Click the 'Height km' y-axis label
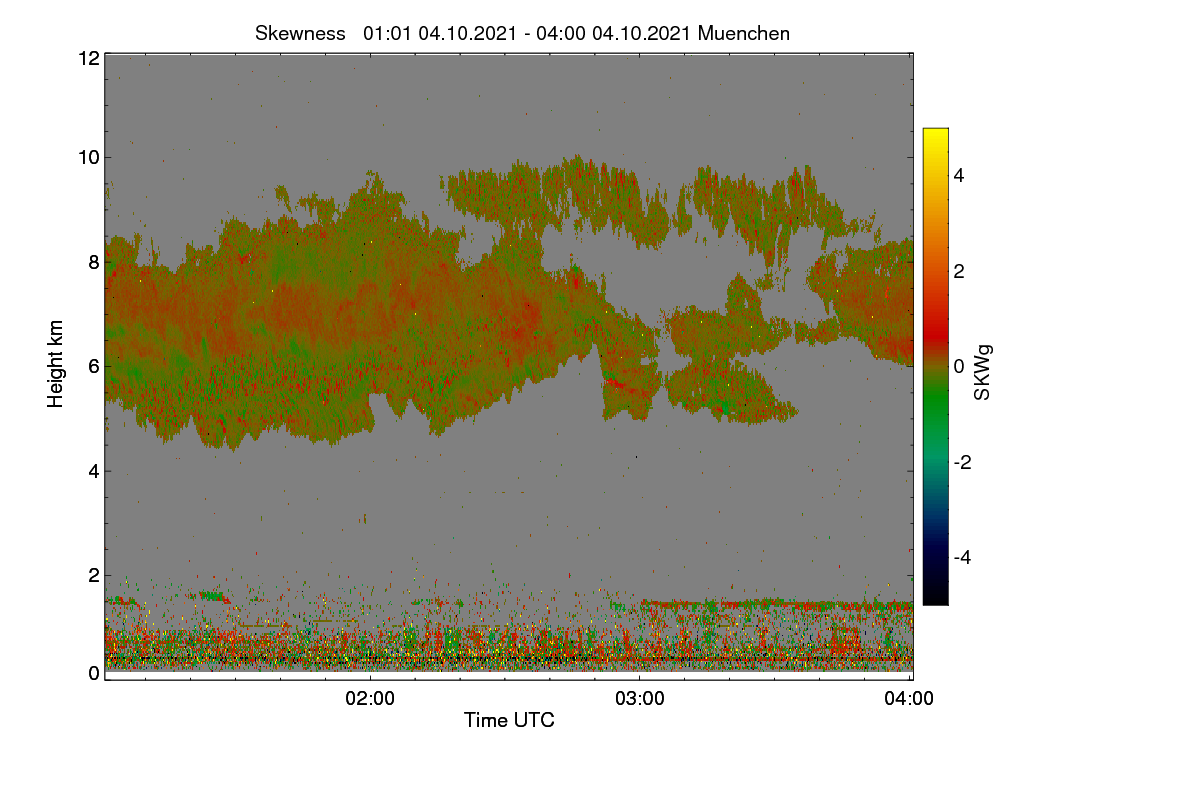This screenshot has width=1200, height=800. (56, 364)
